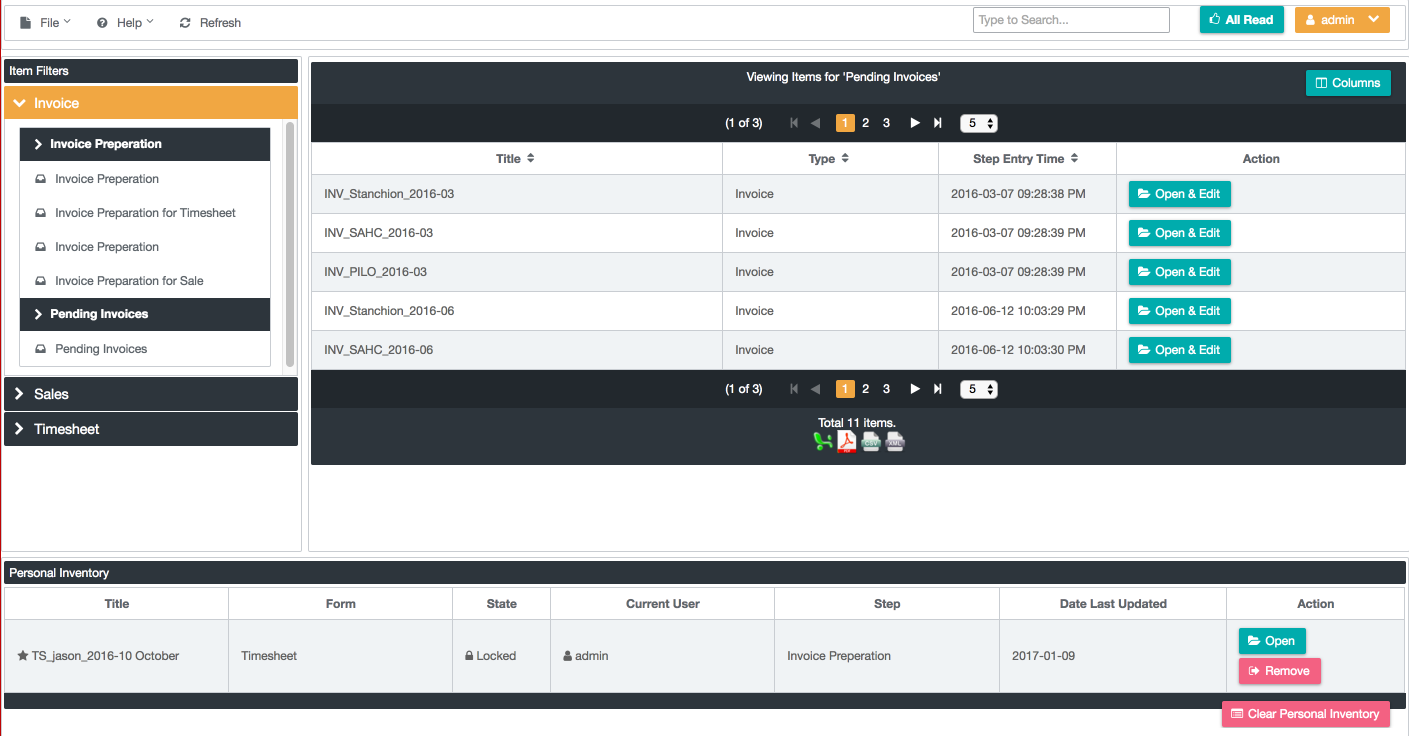Jump to last page in top paginator
1409x736 pixels.
pyautogui.click(x=938, y=123)
